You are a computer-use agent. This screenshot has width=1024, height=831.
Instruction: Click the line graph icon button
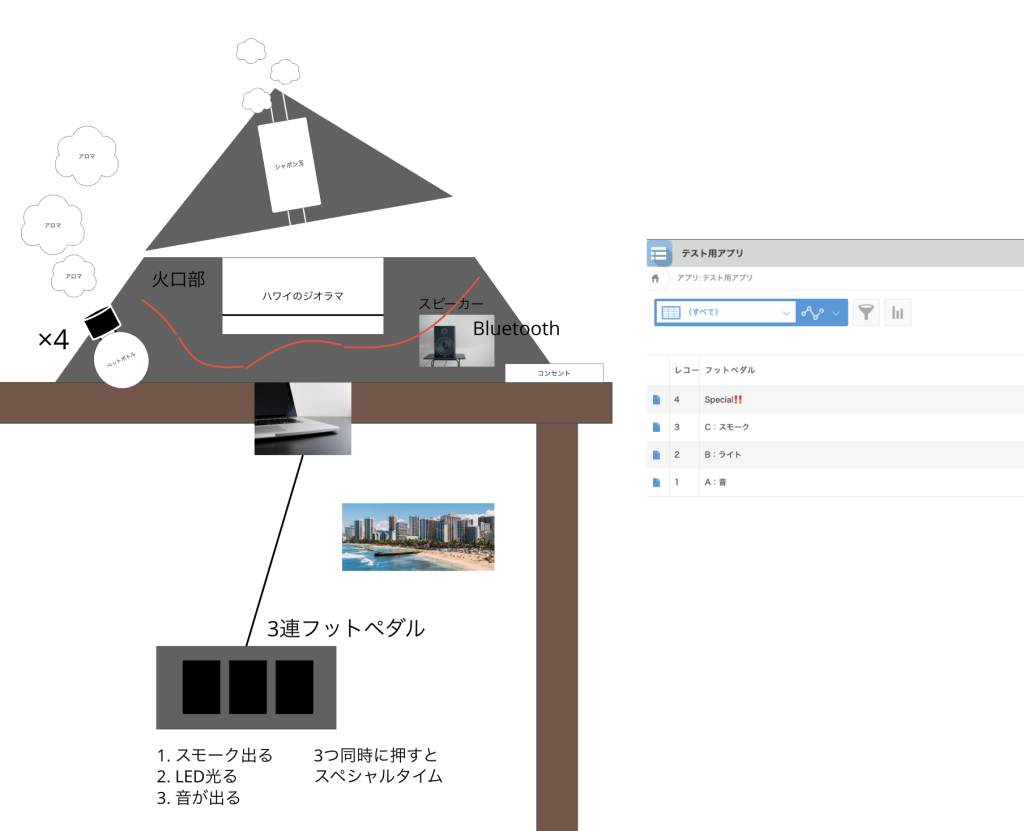[812, 312]
